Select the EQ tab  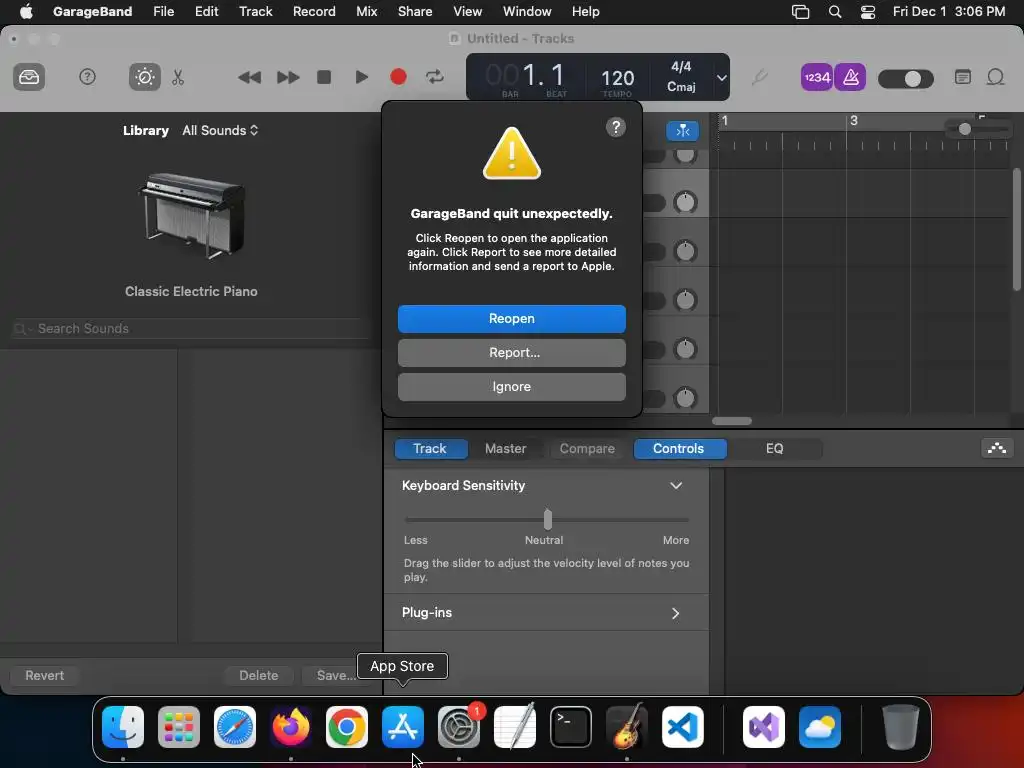(775, 449)
